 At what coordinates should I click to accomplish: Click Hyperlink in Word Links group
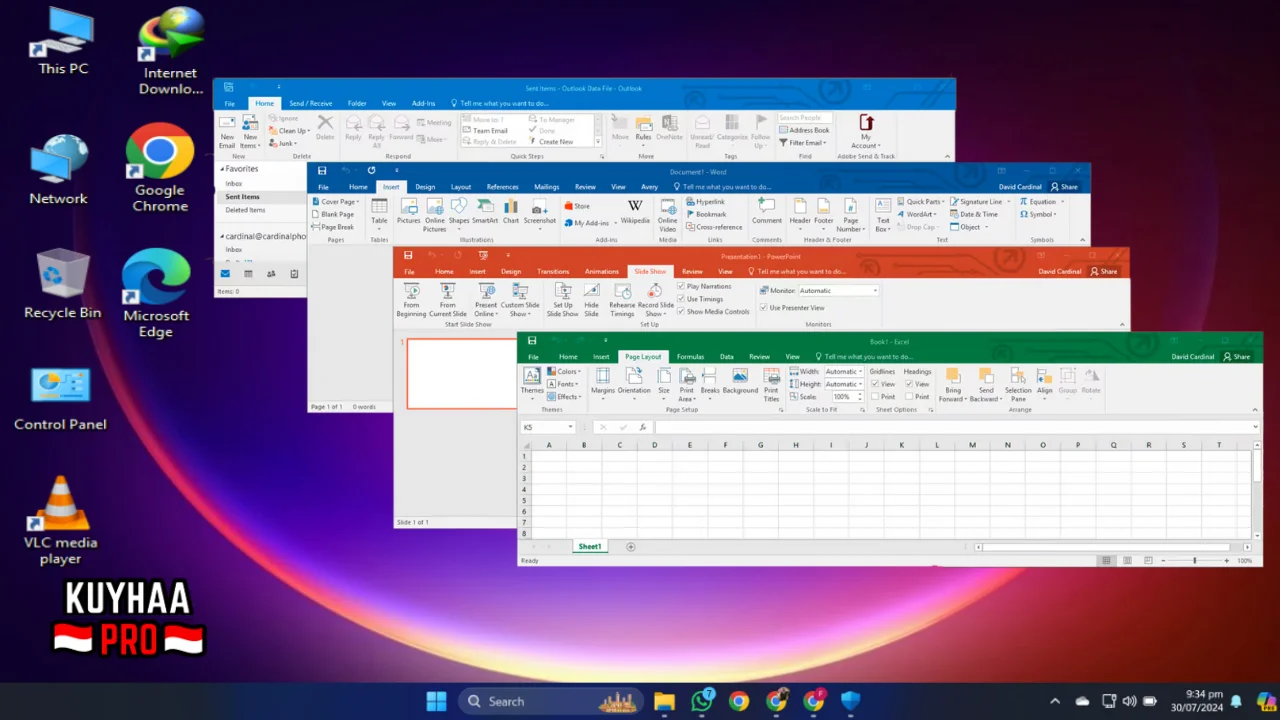705,201
